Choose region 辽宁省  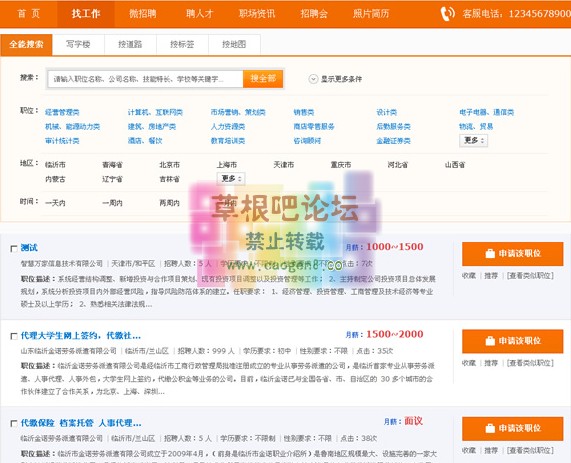pyautogui.click(x=113, y=179)
